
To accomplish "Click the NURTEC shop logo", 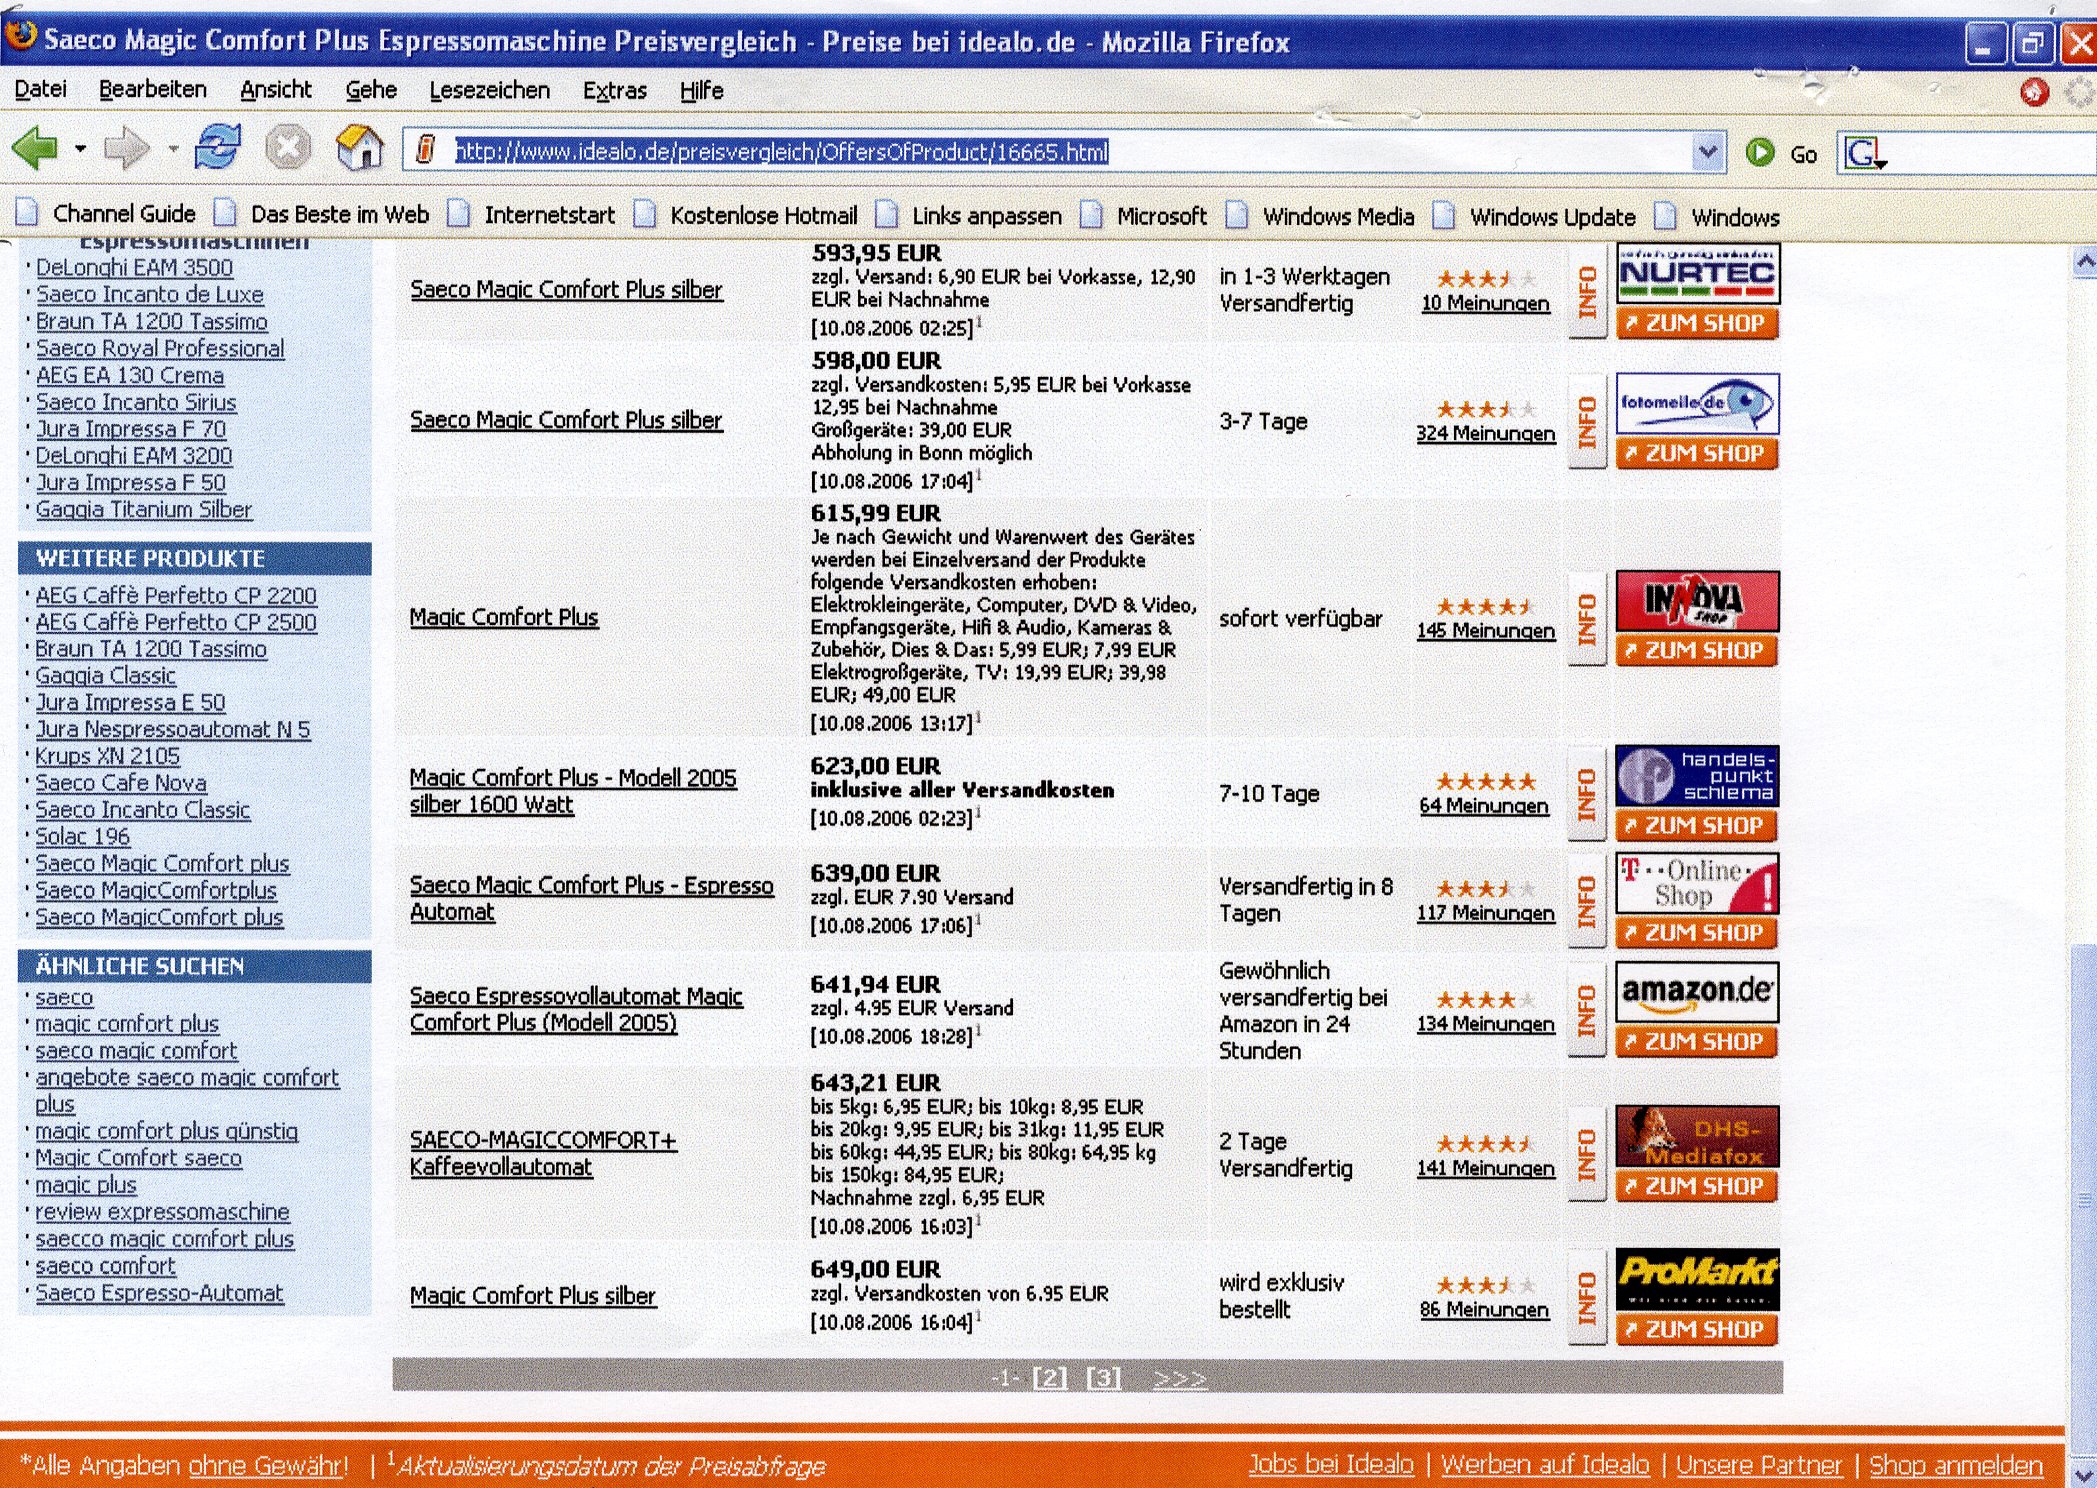I will (x=1697, y=273).
